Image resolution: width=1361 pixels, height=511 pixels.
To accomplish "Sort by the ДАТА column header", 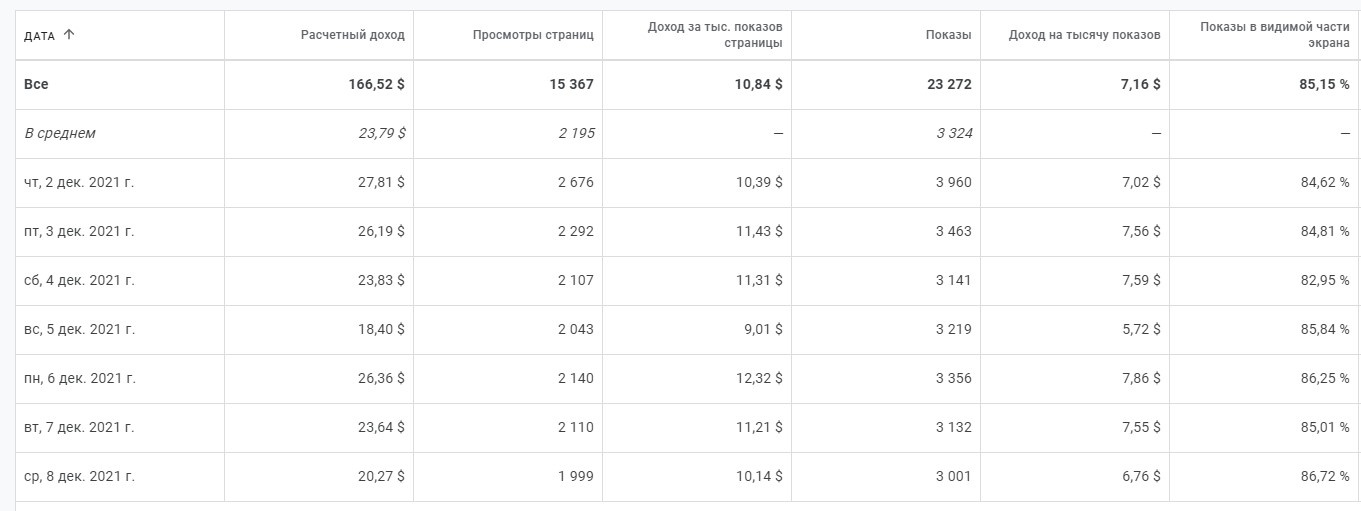I will point(40,35).
